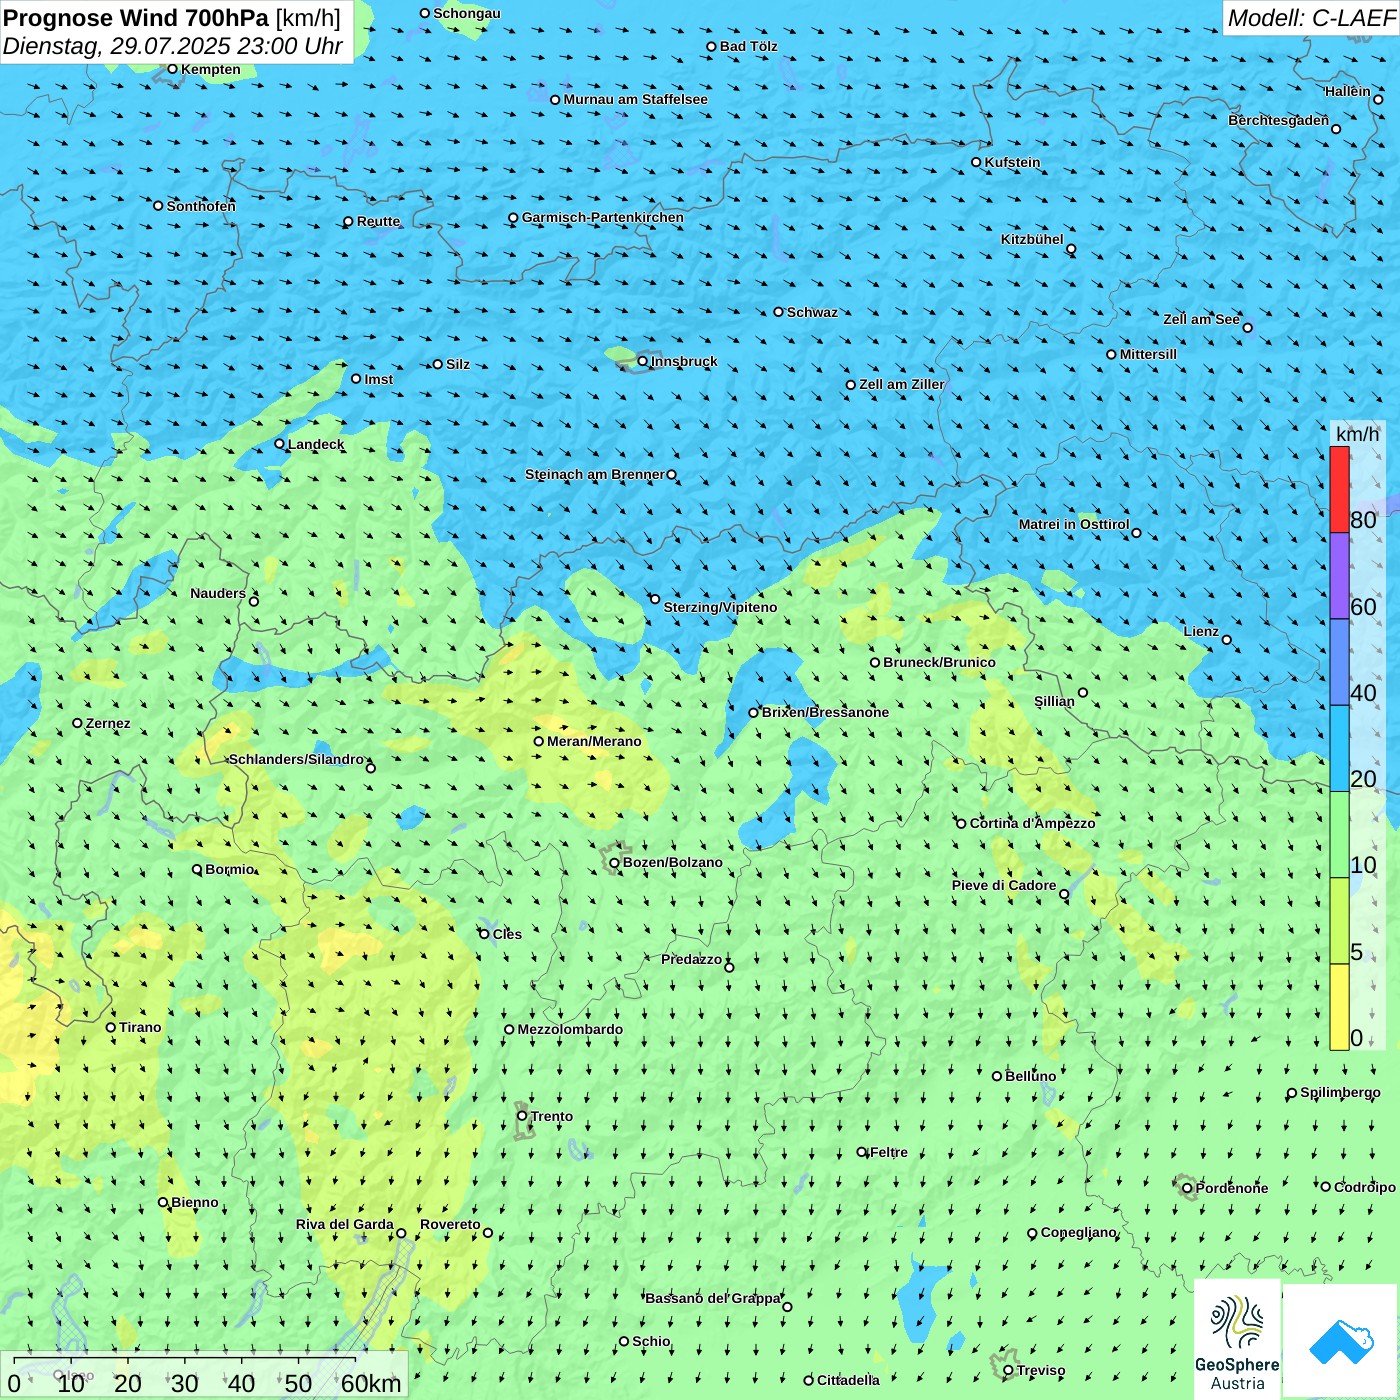
Task: Click the Treviso city marker
Action: click(x=1009, y=1370)
